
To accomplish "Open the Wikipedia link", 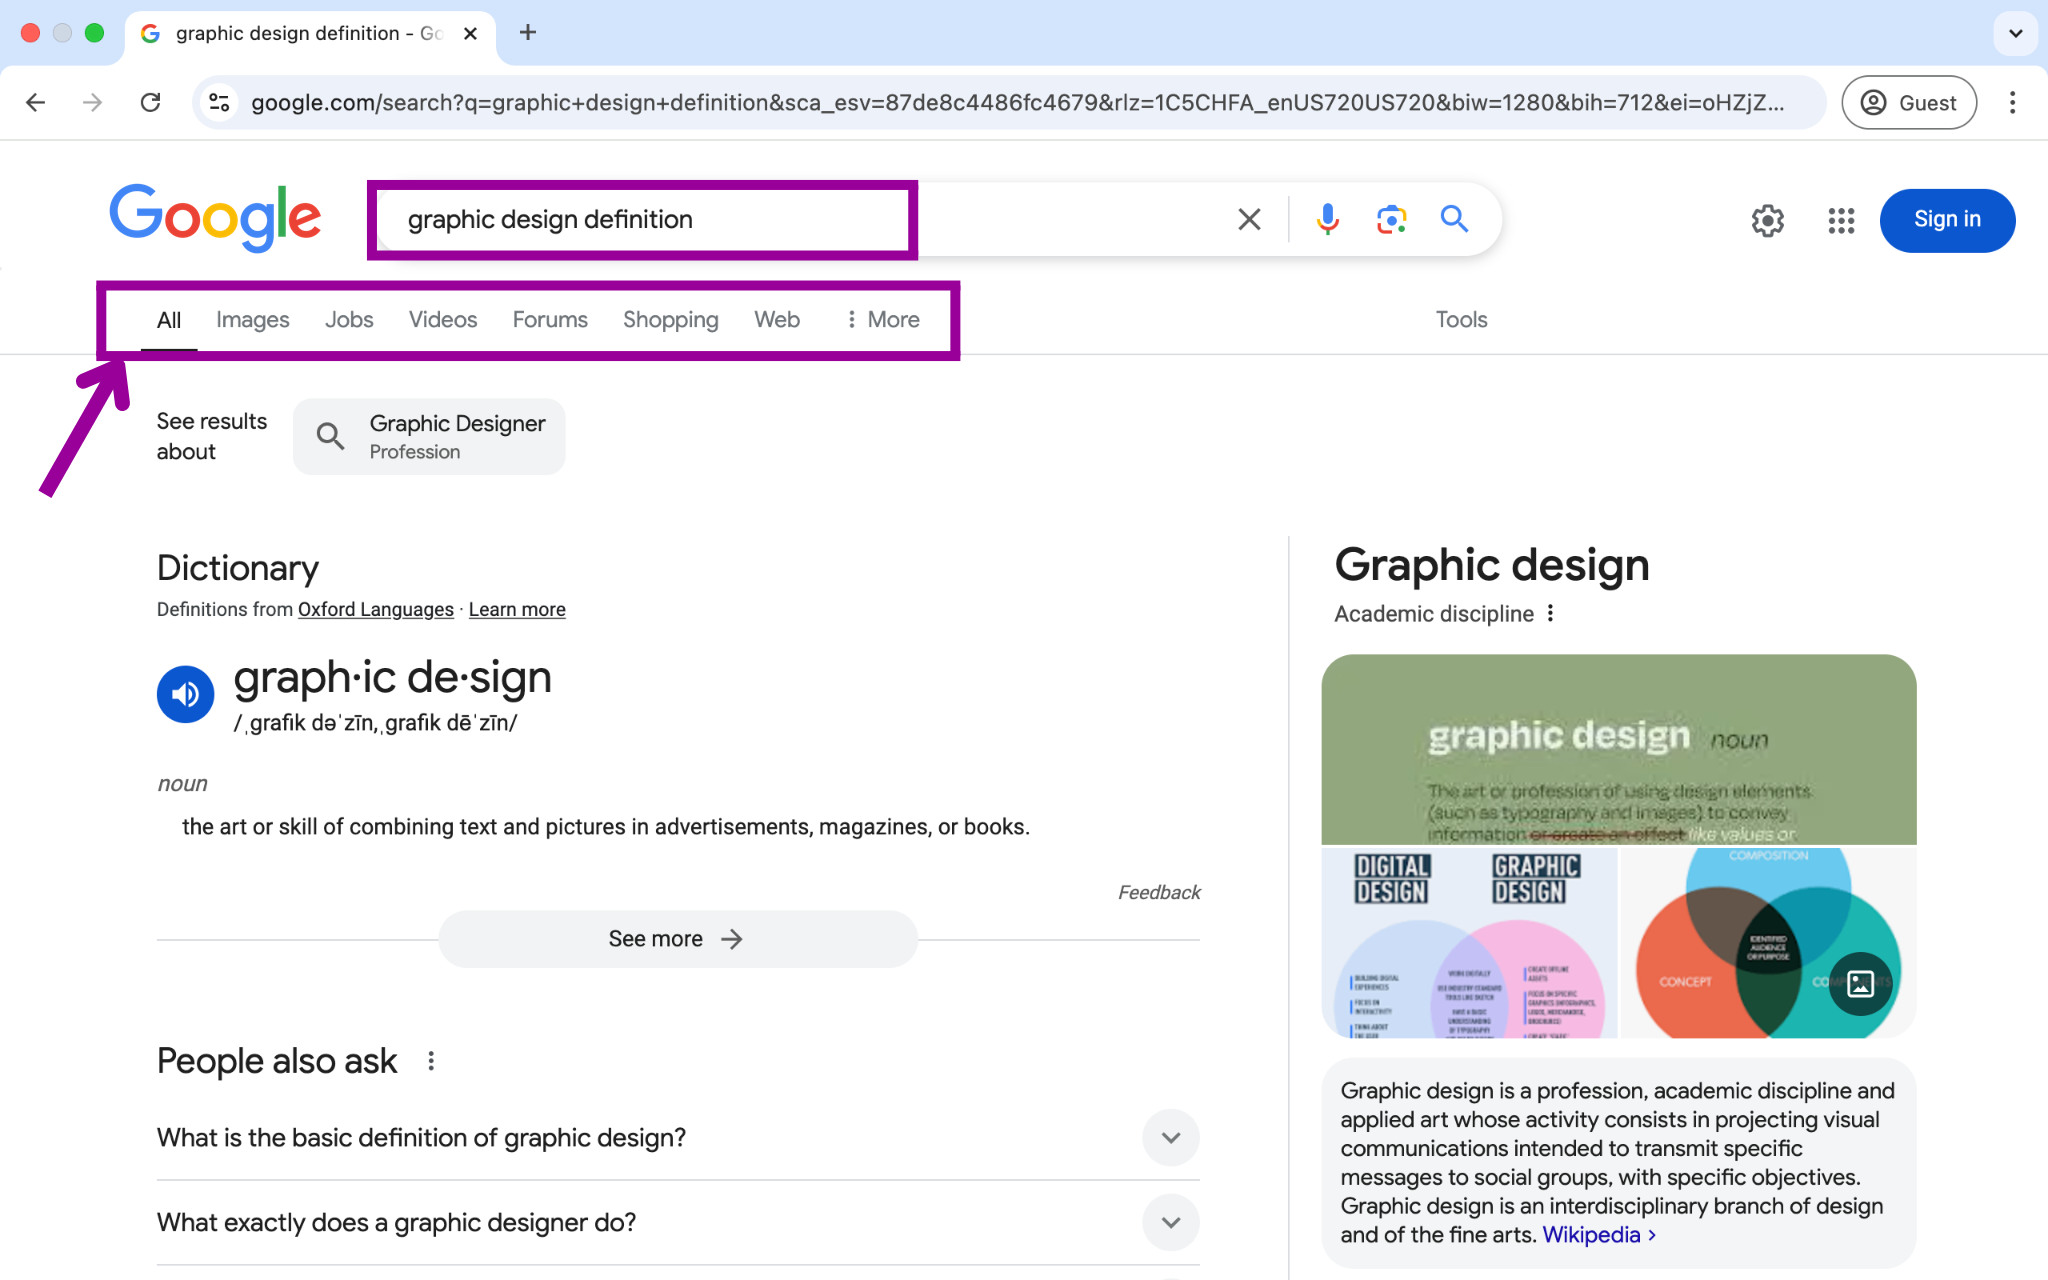I will [x=1598, y=1235].
